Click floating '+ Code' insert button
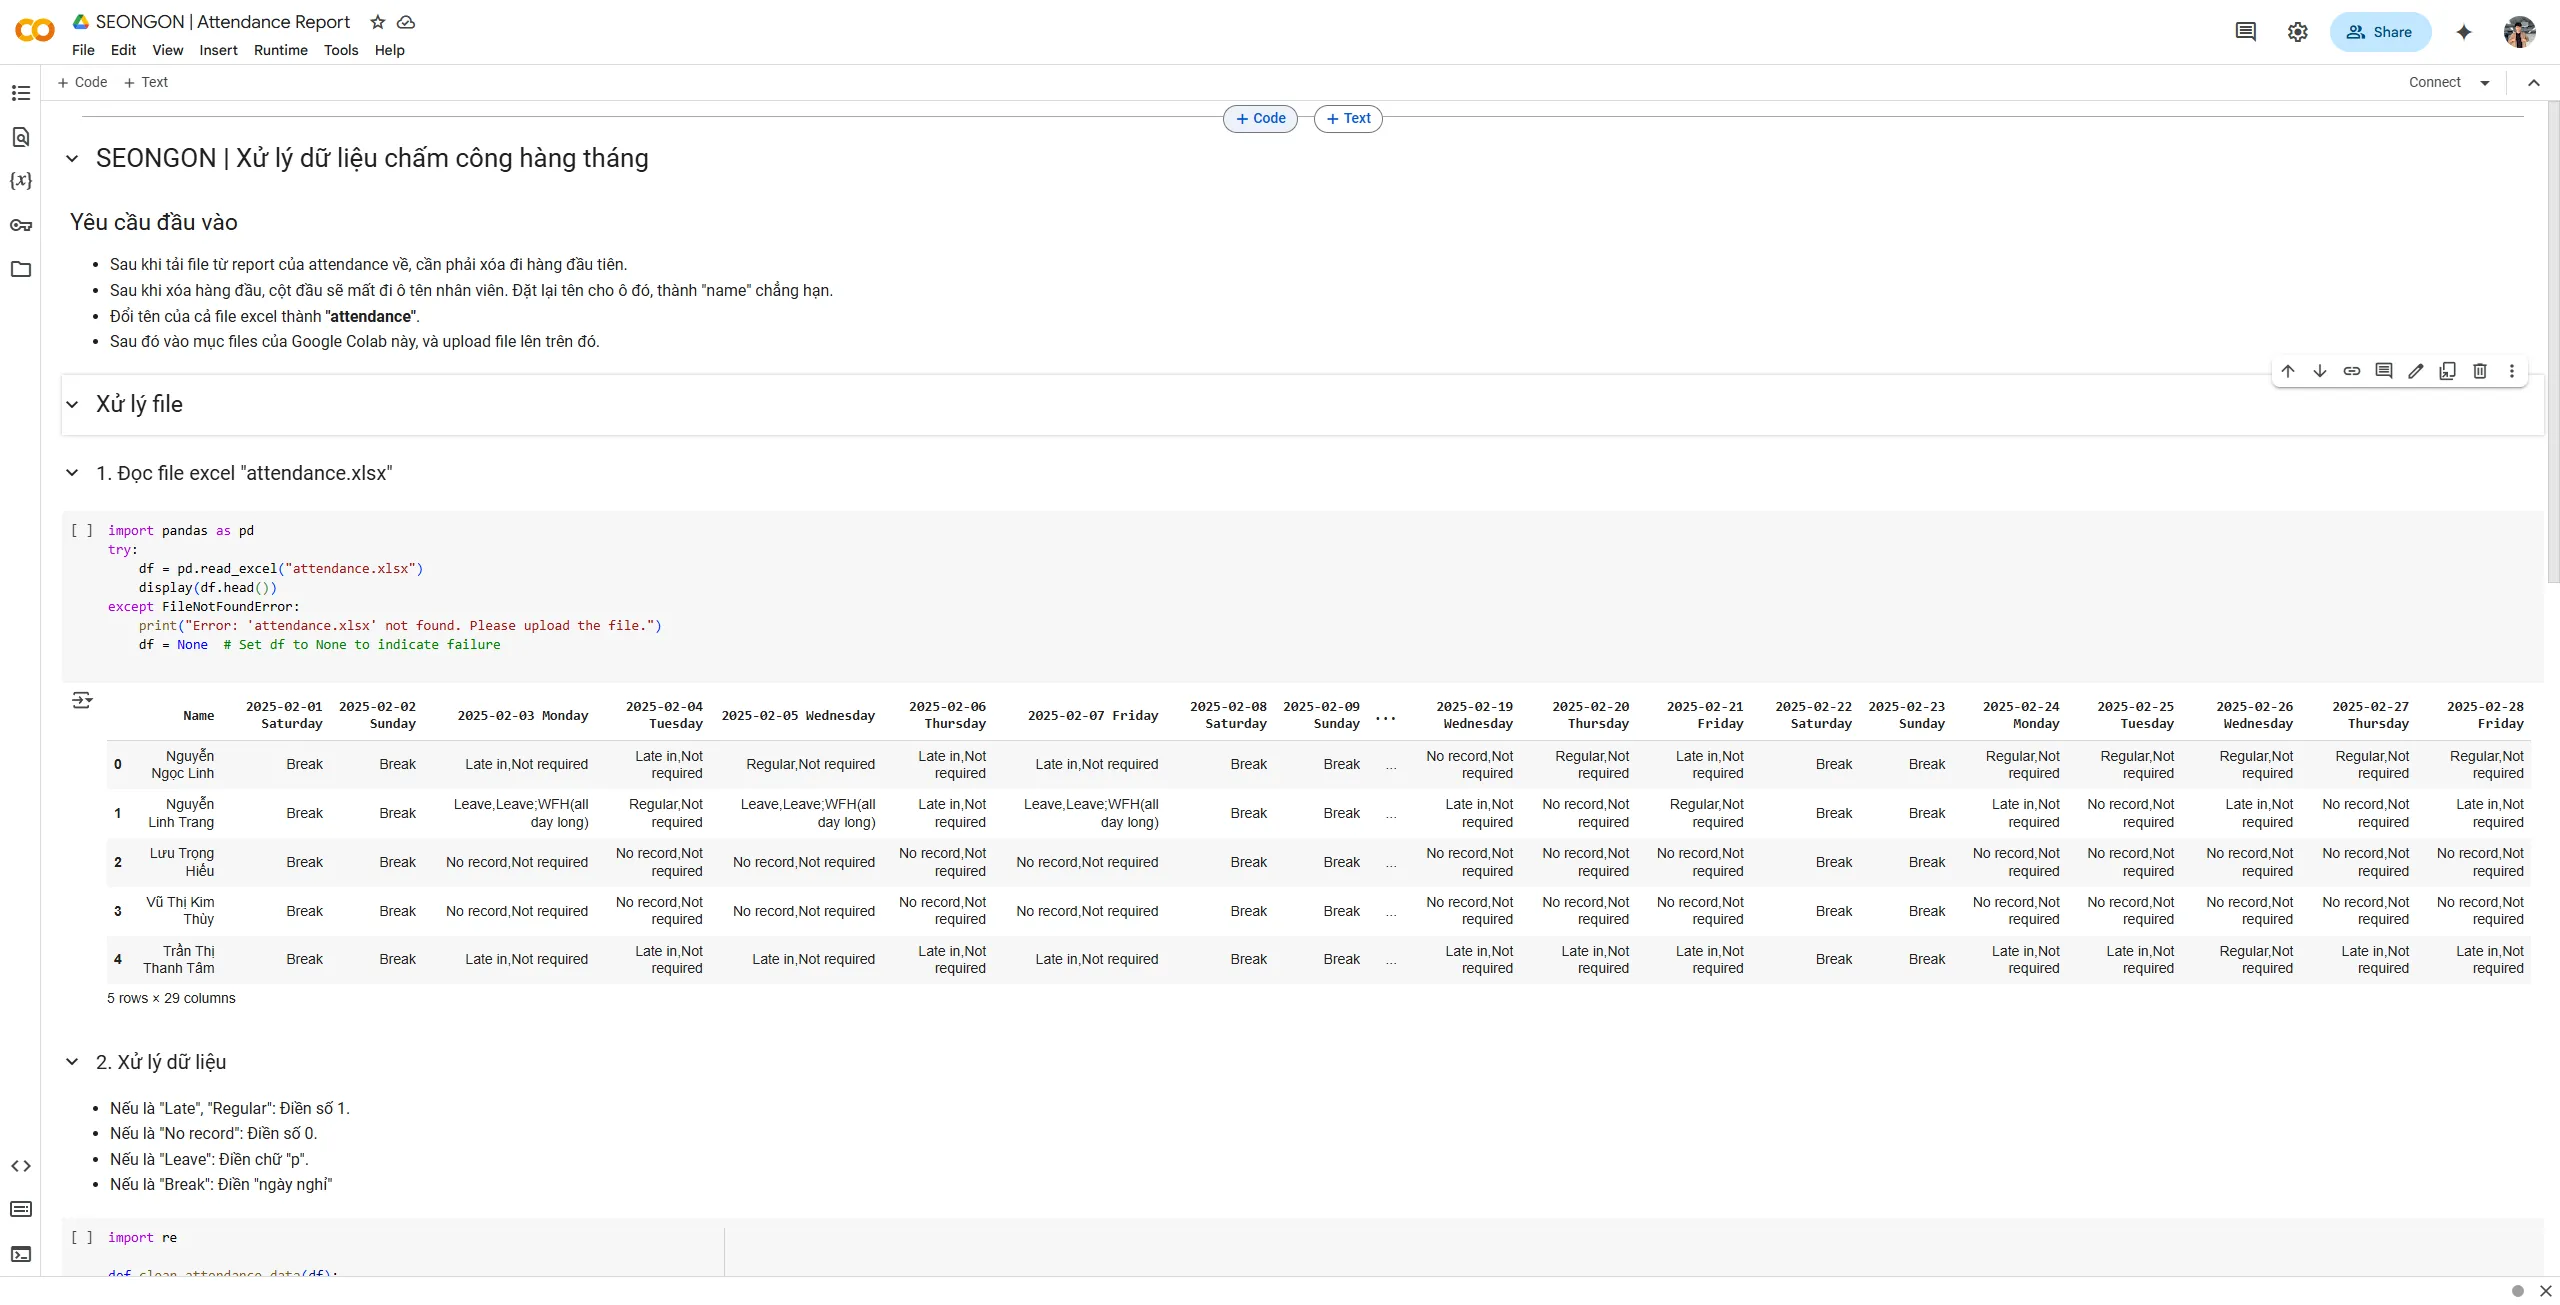This screenshot has height=1305, width=2560. (x=1261, y=119)
